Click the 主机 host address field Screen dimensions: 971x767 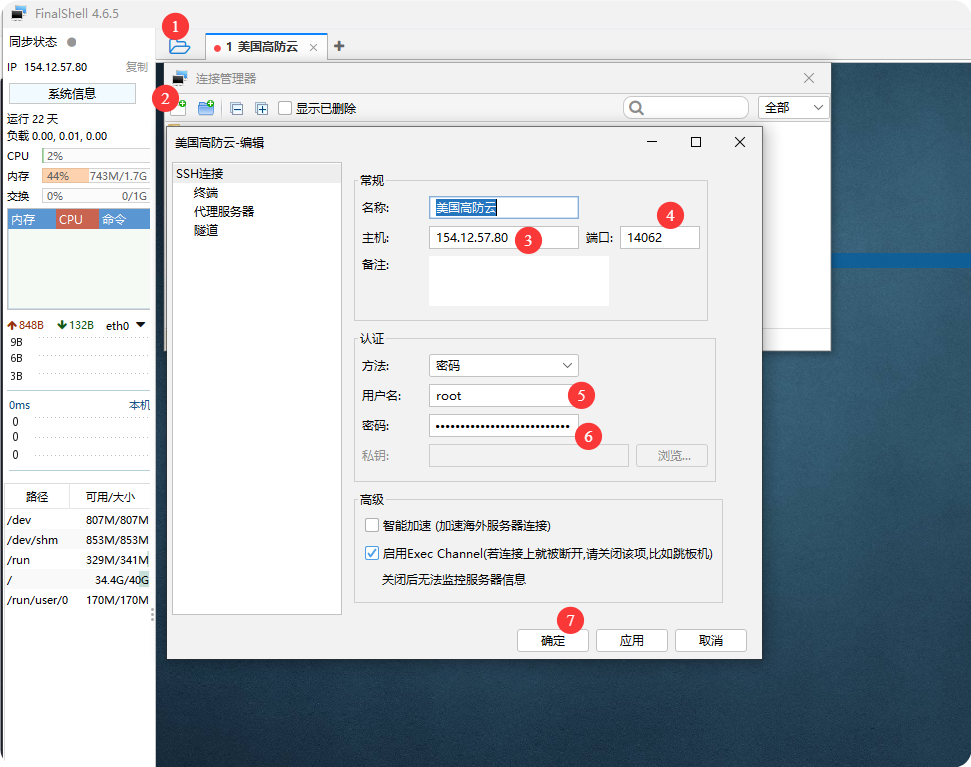503,238
